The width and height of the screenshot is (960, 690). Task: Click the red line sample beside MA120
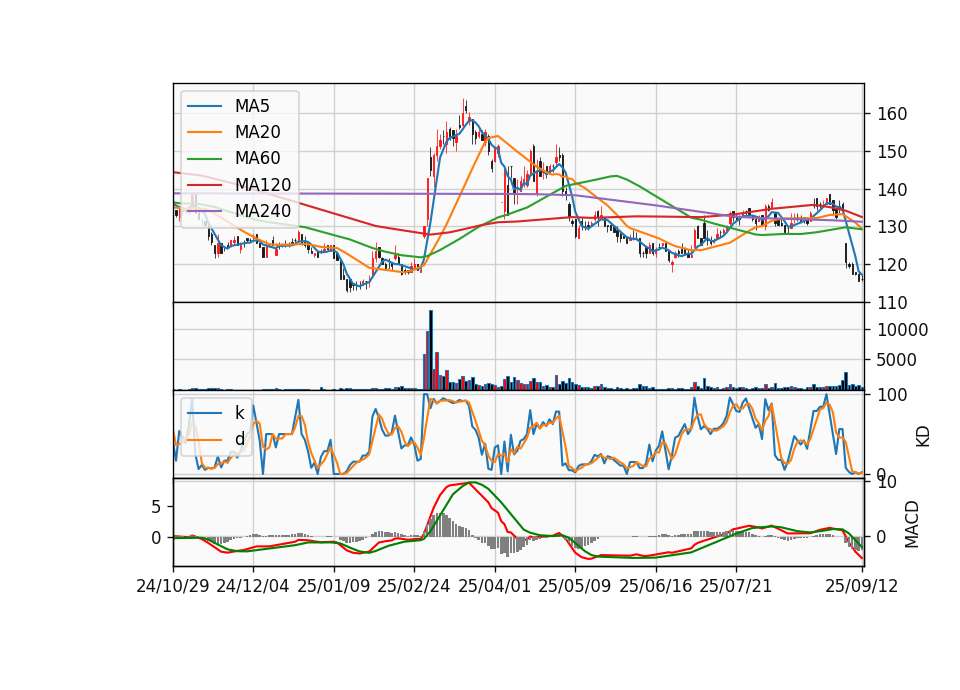click(x=204, y=186)
